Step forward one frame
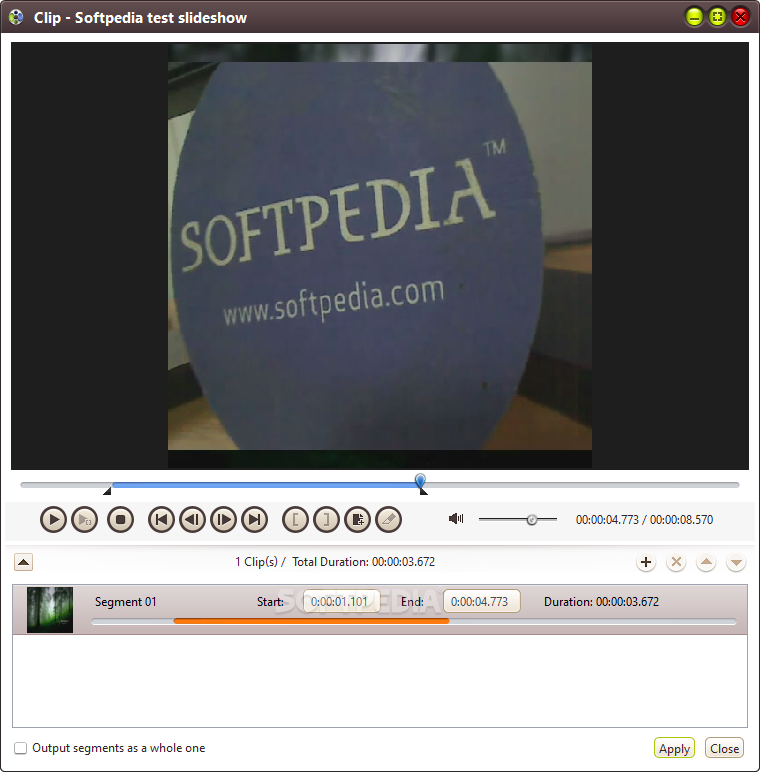Viewport: 760px width, 772px height. click(x=223, y=519)
